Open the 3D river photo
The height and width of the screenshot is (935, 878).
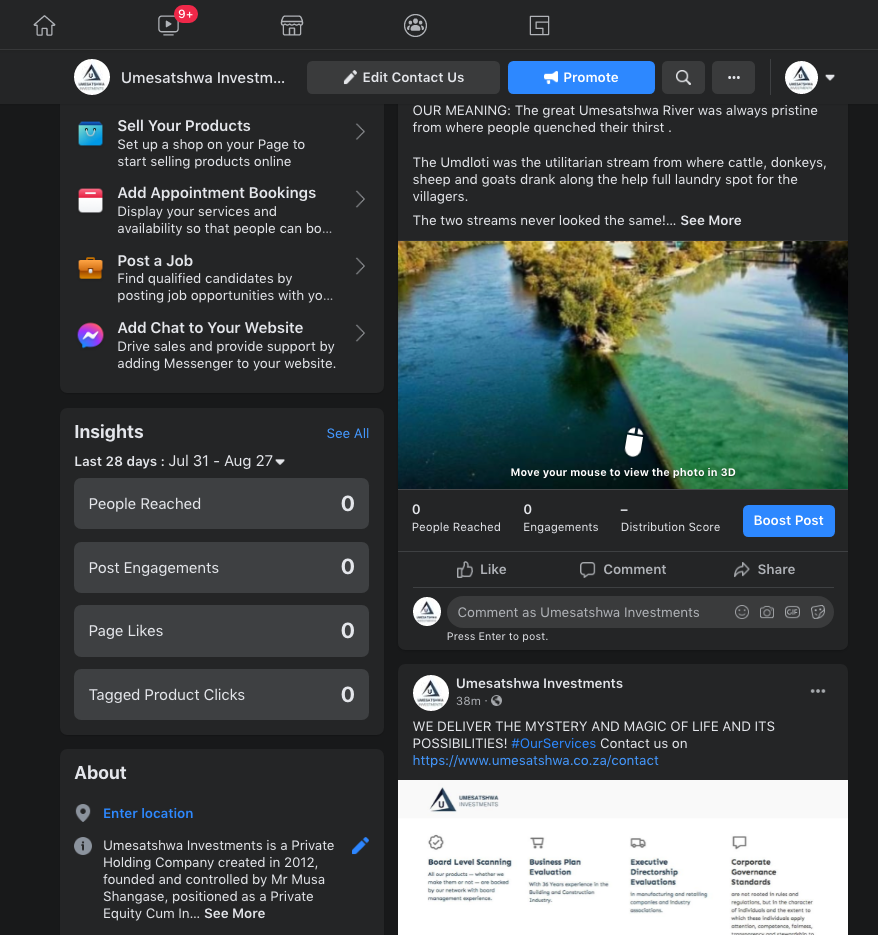tap(623, 365)
